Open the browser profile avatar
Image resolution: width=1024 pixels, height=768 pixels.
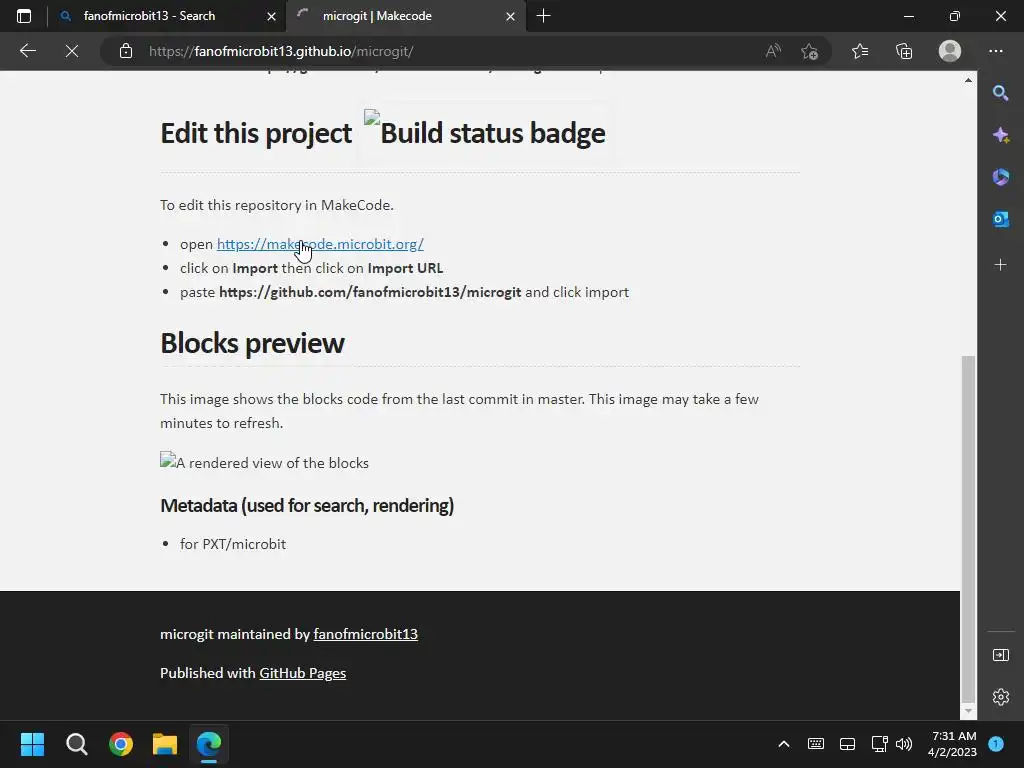950,51
